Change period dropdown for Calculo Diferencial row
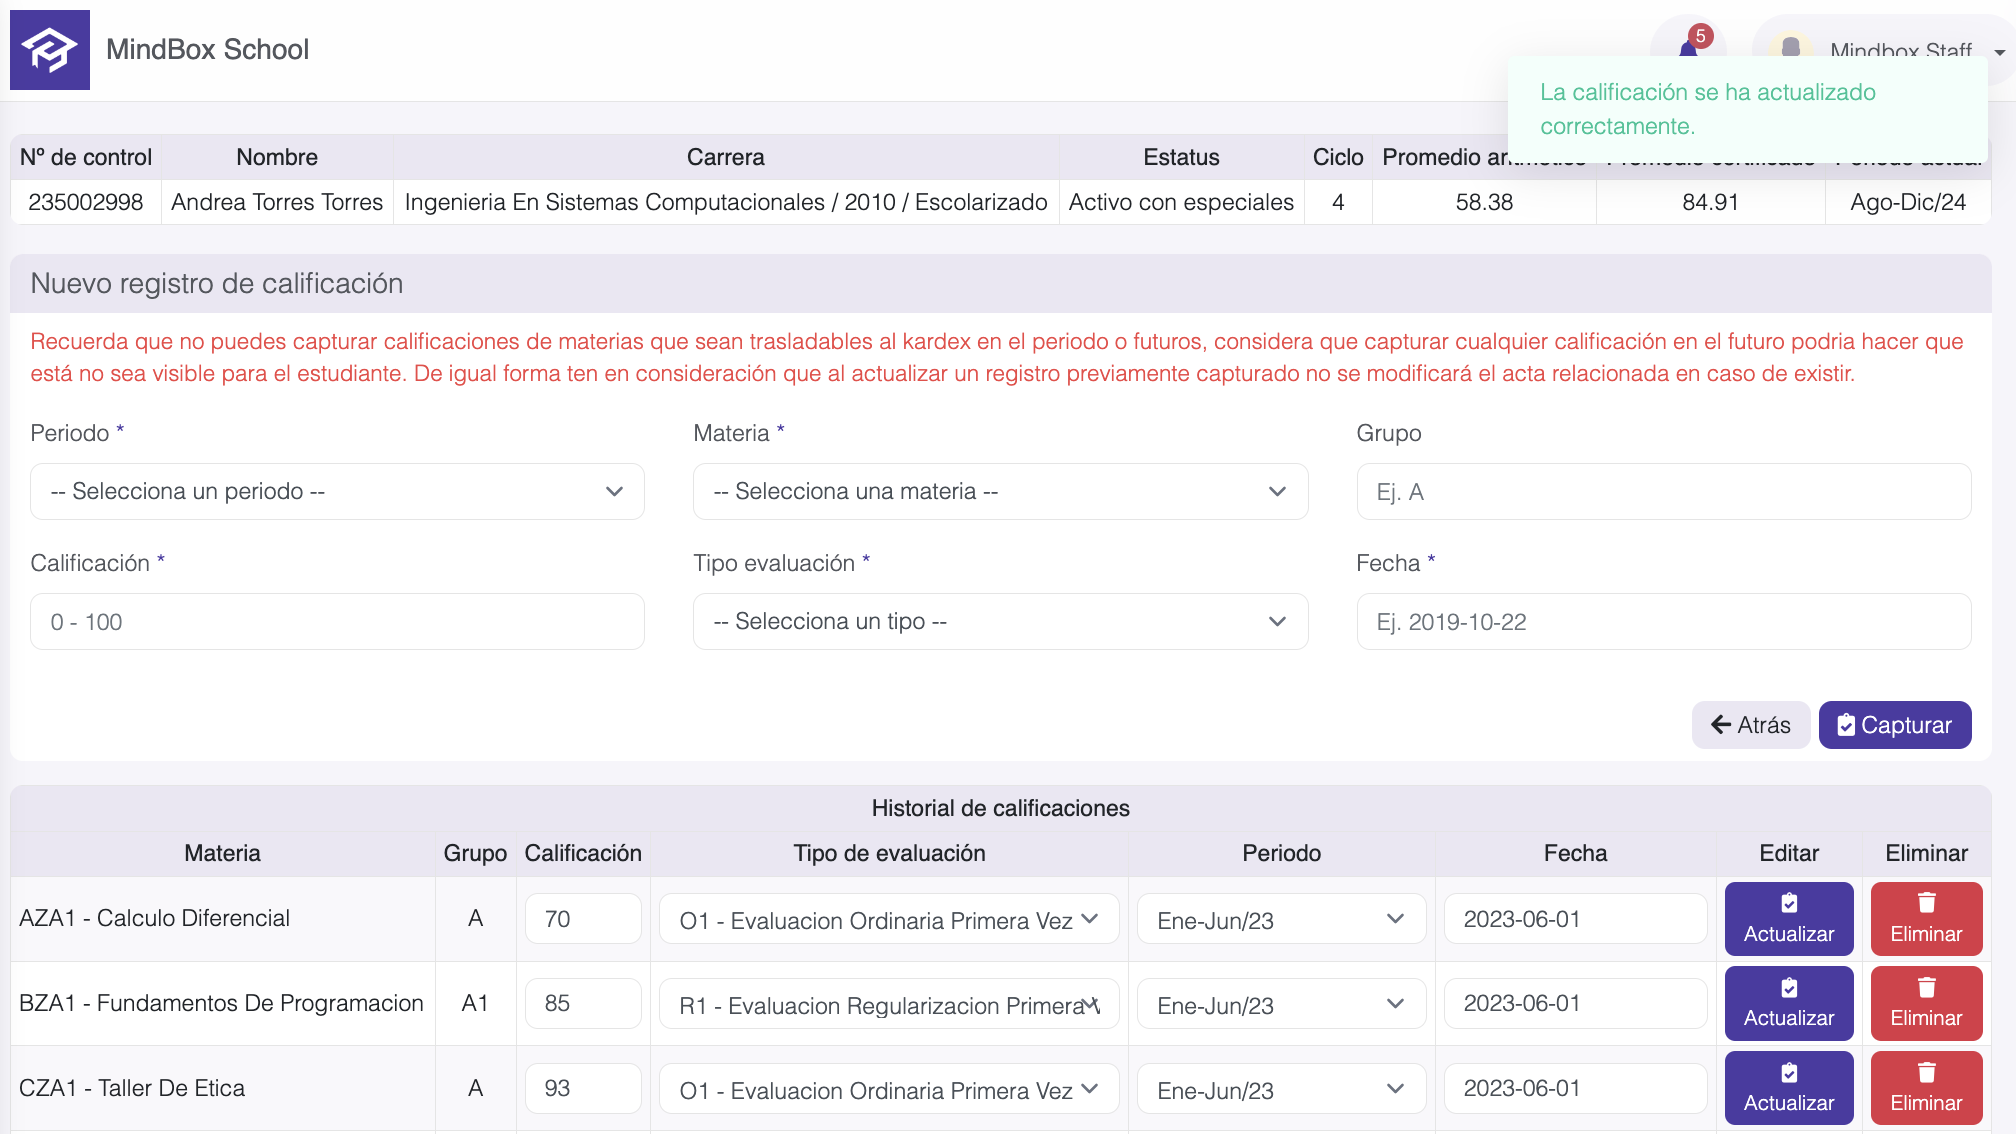 [1280, 920]
